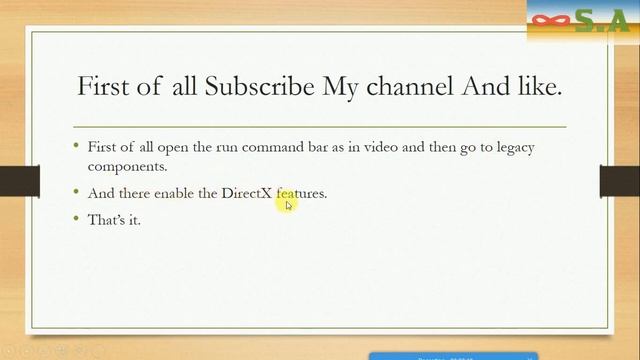Click the word "components." on the slide
Image resolution: width=640 pixels, height=360 pixels.
click(127, 167)
